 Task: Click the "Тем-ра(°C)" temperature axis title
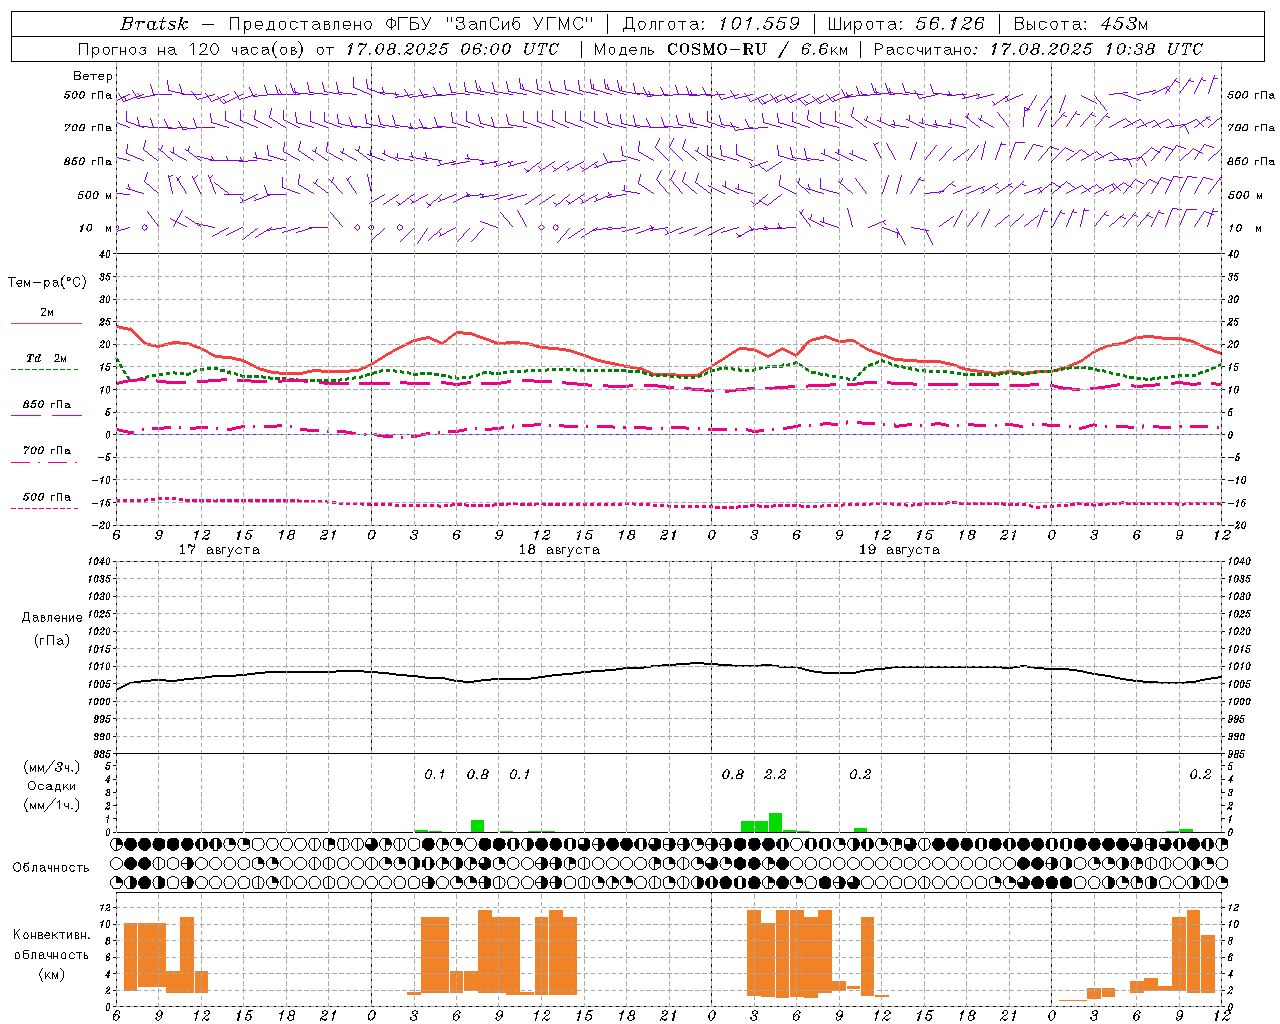coord(47,282)
